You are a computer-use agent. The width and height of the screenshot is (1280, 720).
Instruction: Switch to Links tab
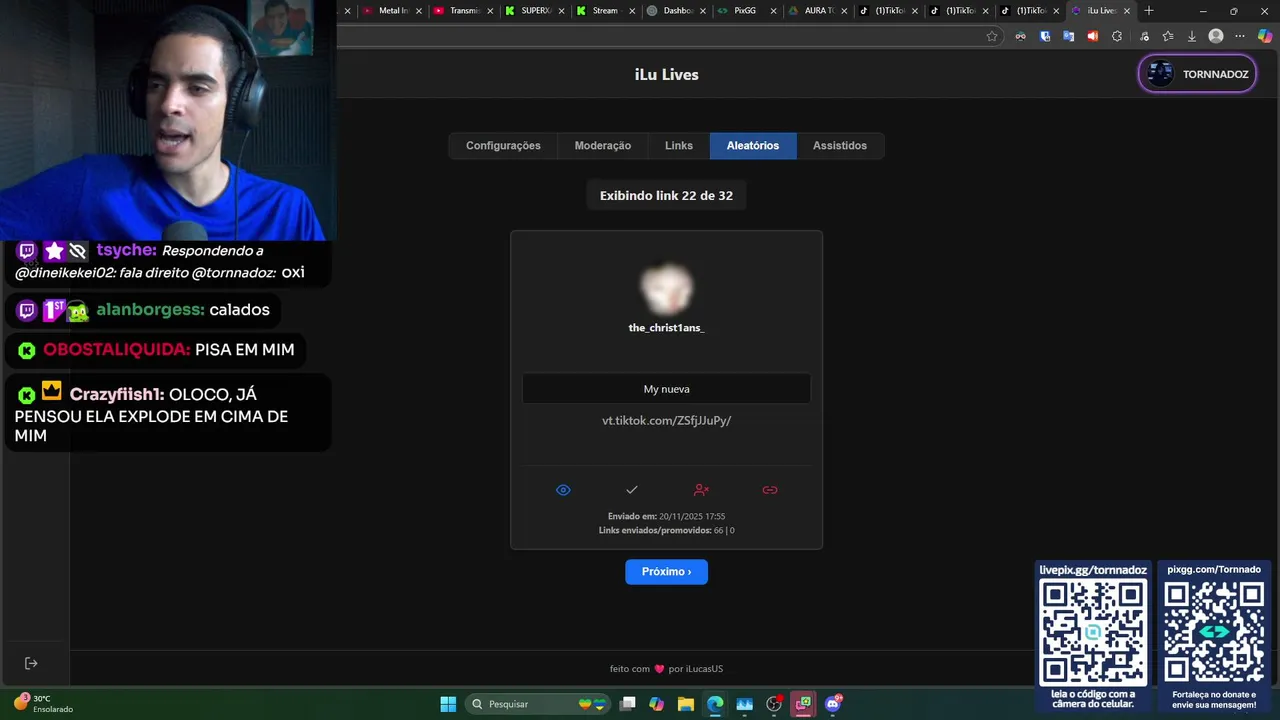pos(679,146)
